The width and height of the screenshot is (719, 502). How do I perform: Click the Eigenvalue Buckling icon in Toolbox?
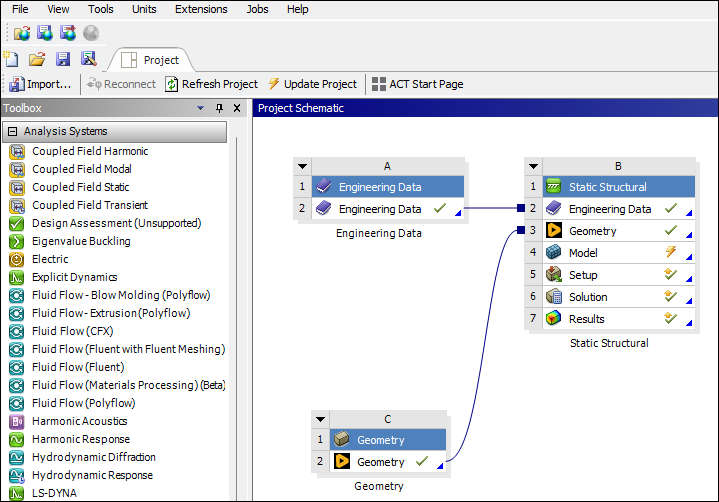pos(16,241)
